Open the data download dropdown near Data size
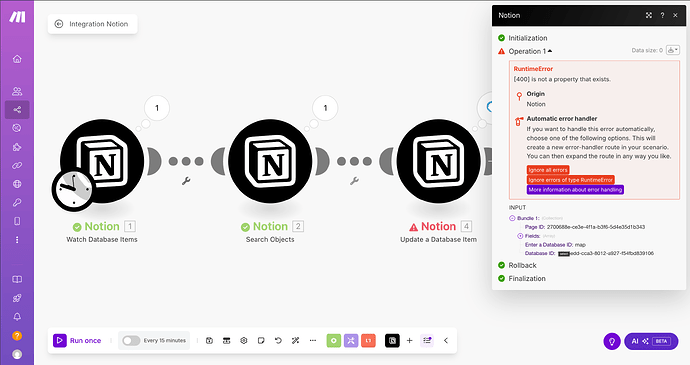The image size is (690, 365). point(672,50)
